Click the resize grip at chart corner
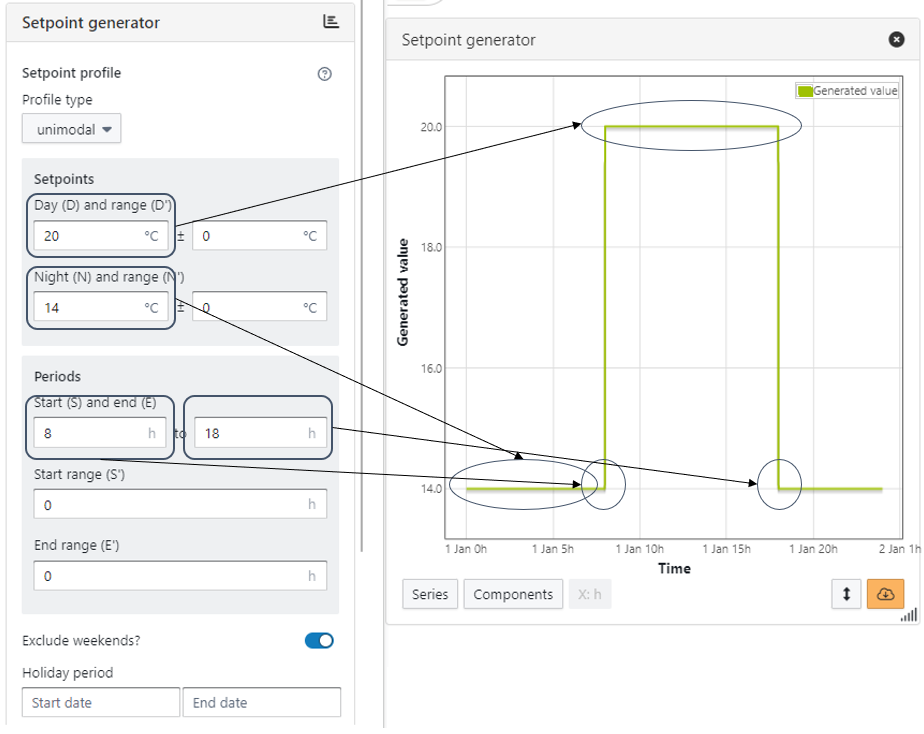Viewport: 924px width, 734px height. point(908,616)
